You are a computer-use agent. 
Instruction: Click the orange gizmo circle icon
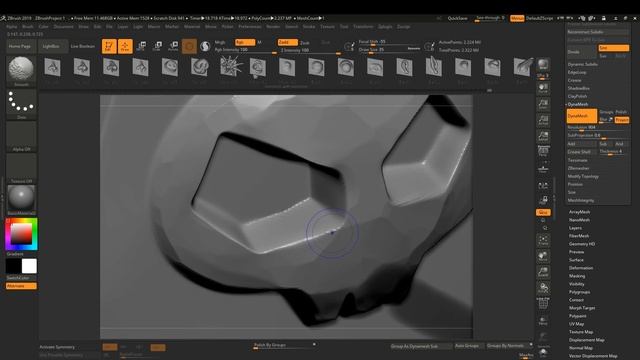coord(189,46)
